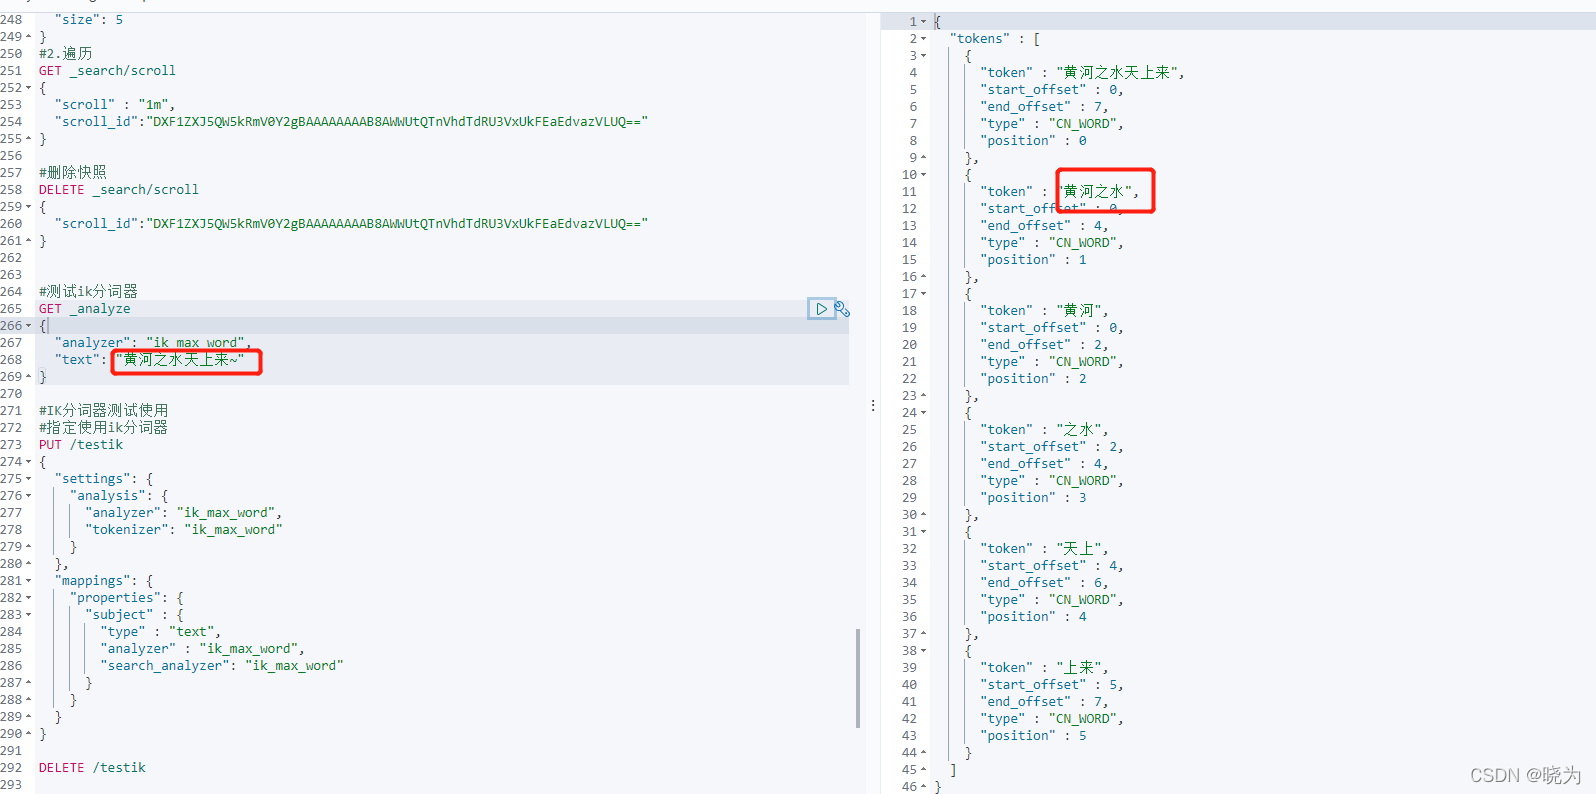
Task: Collapse the token object at output line 31
Action: click(x=924, y=532)
